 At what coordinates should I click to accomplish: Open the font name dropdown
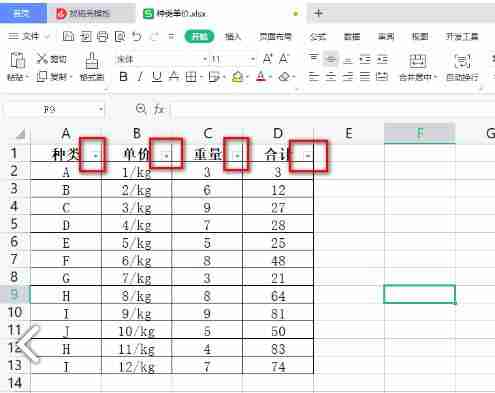pos(205,59)
